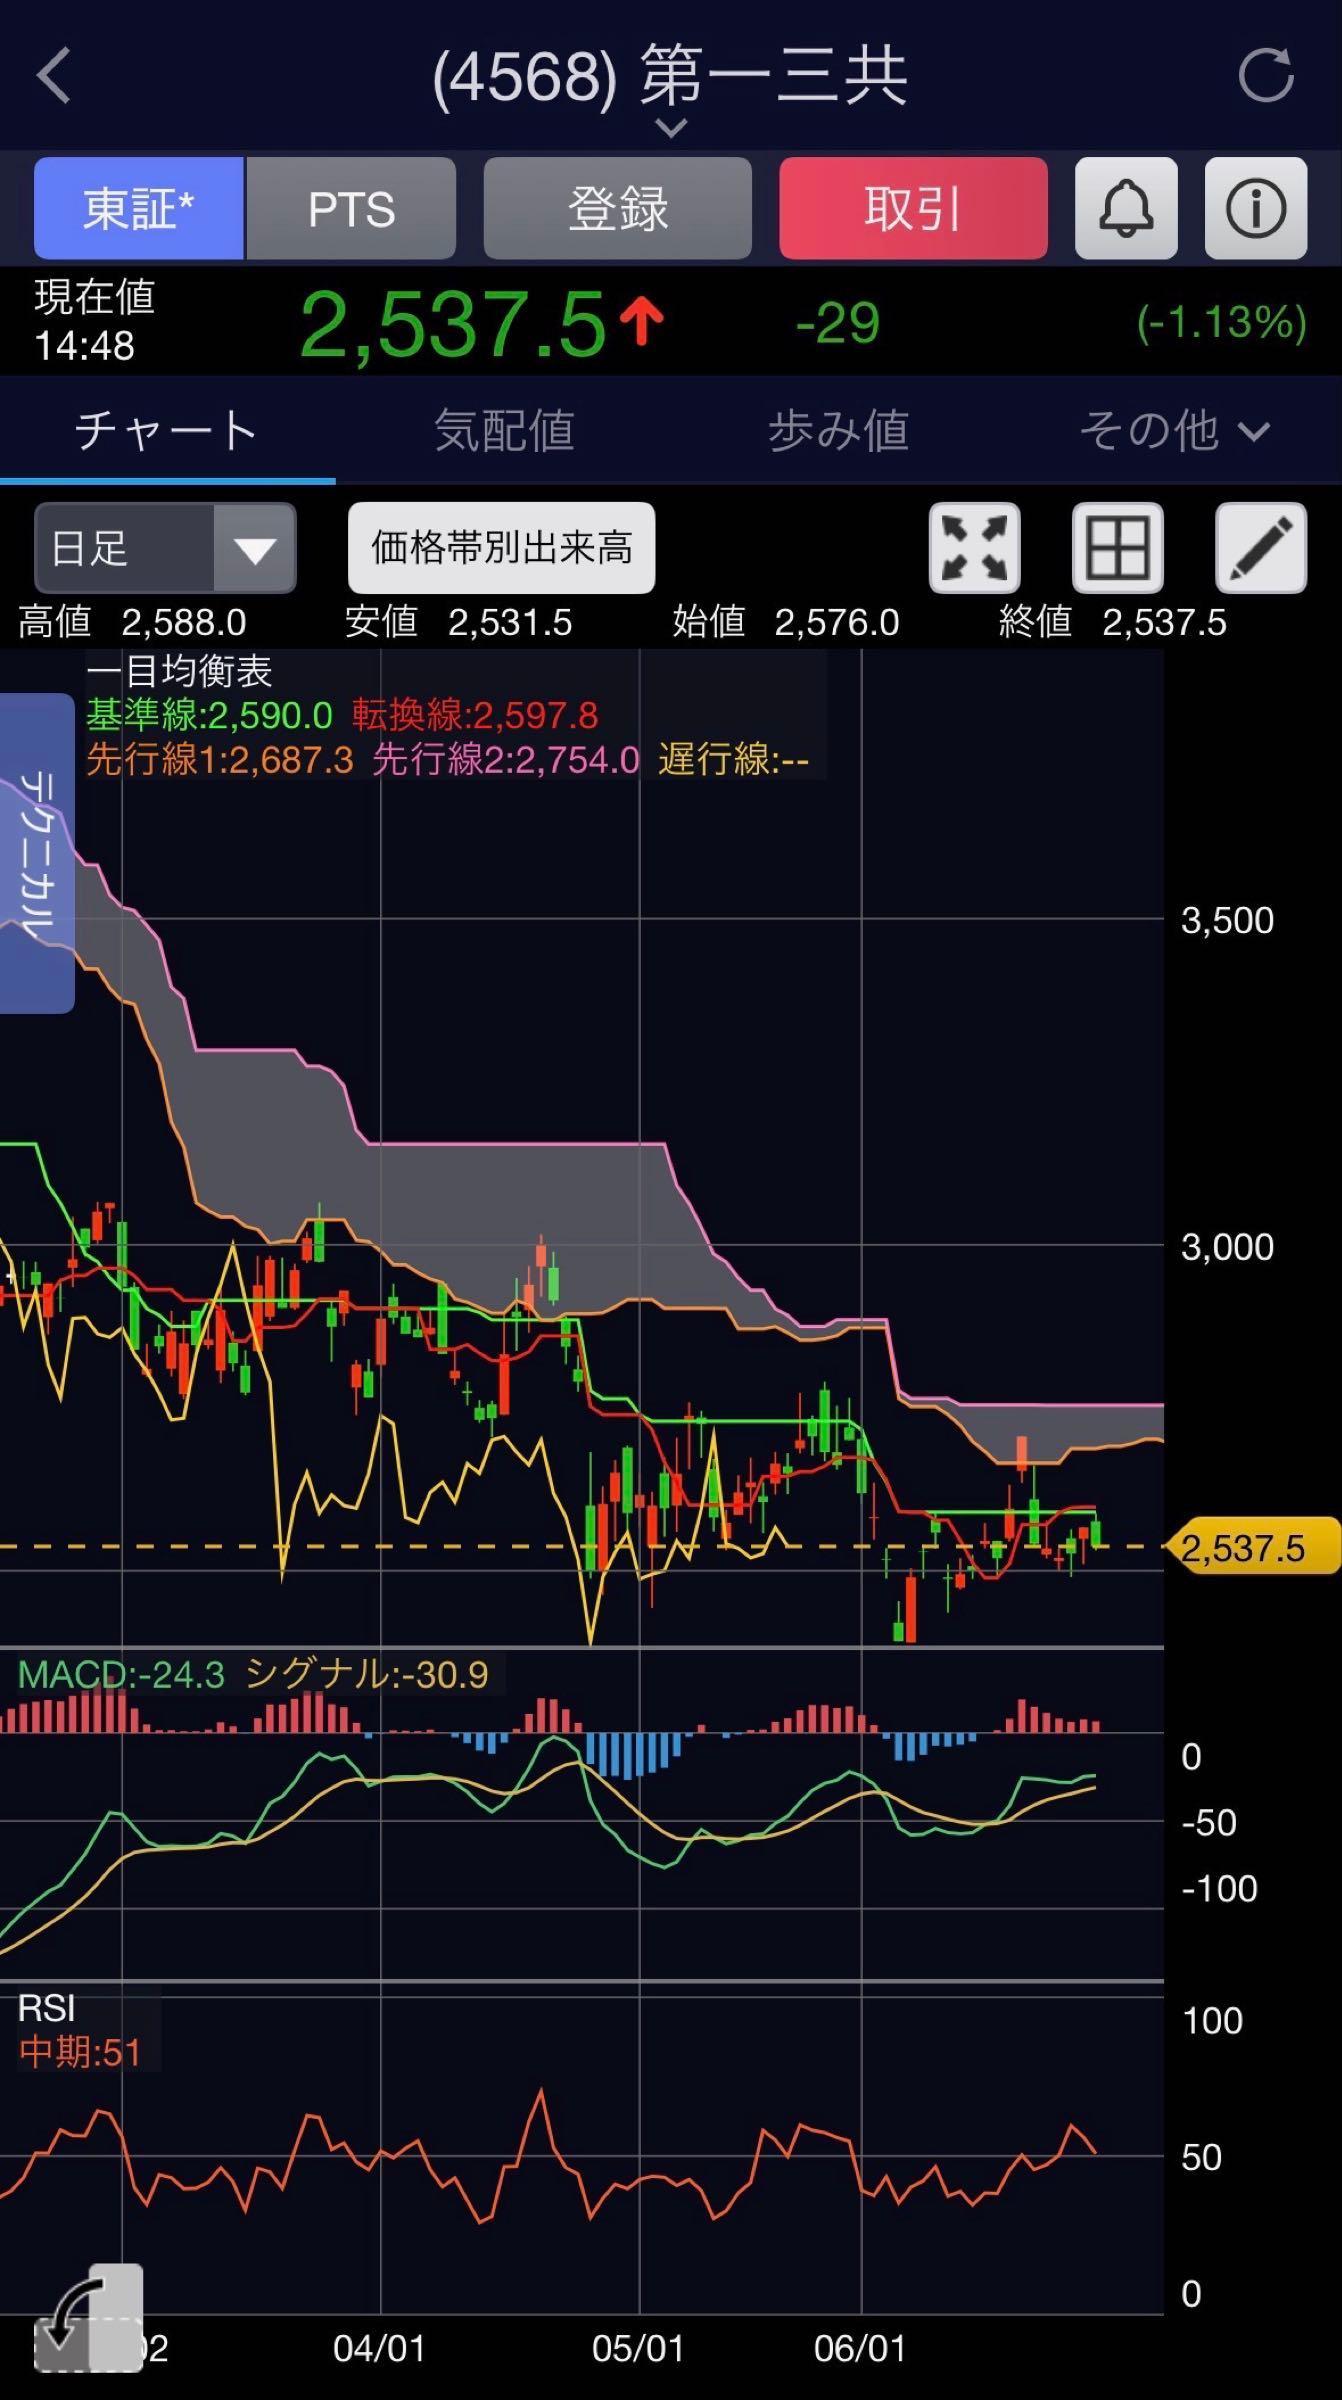Tap the シグナル:-30.9 readout
Screen dimensions: 1342x2400
point(367,1674)
